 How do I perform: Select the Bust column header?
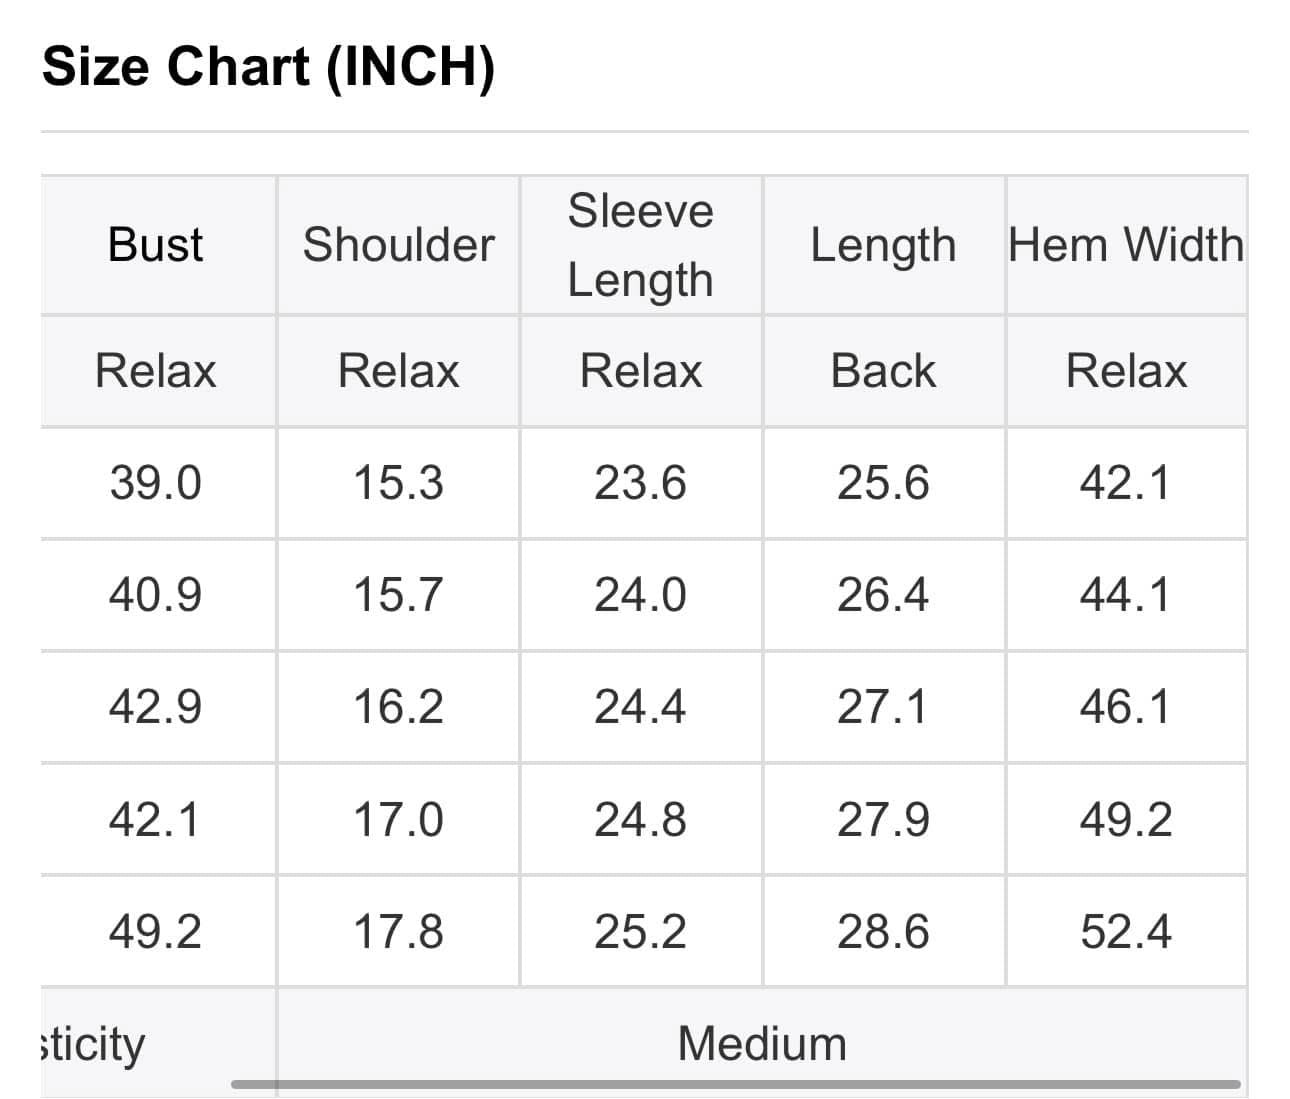pos(155,245)
